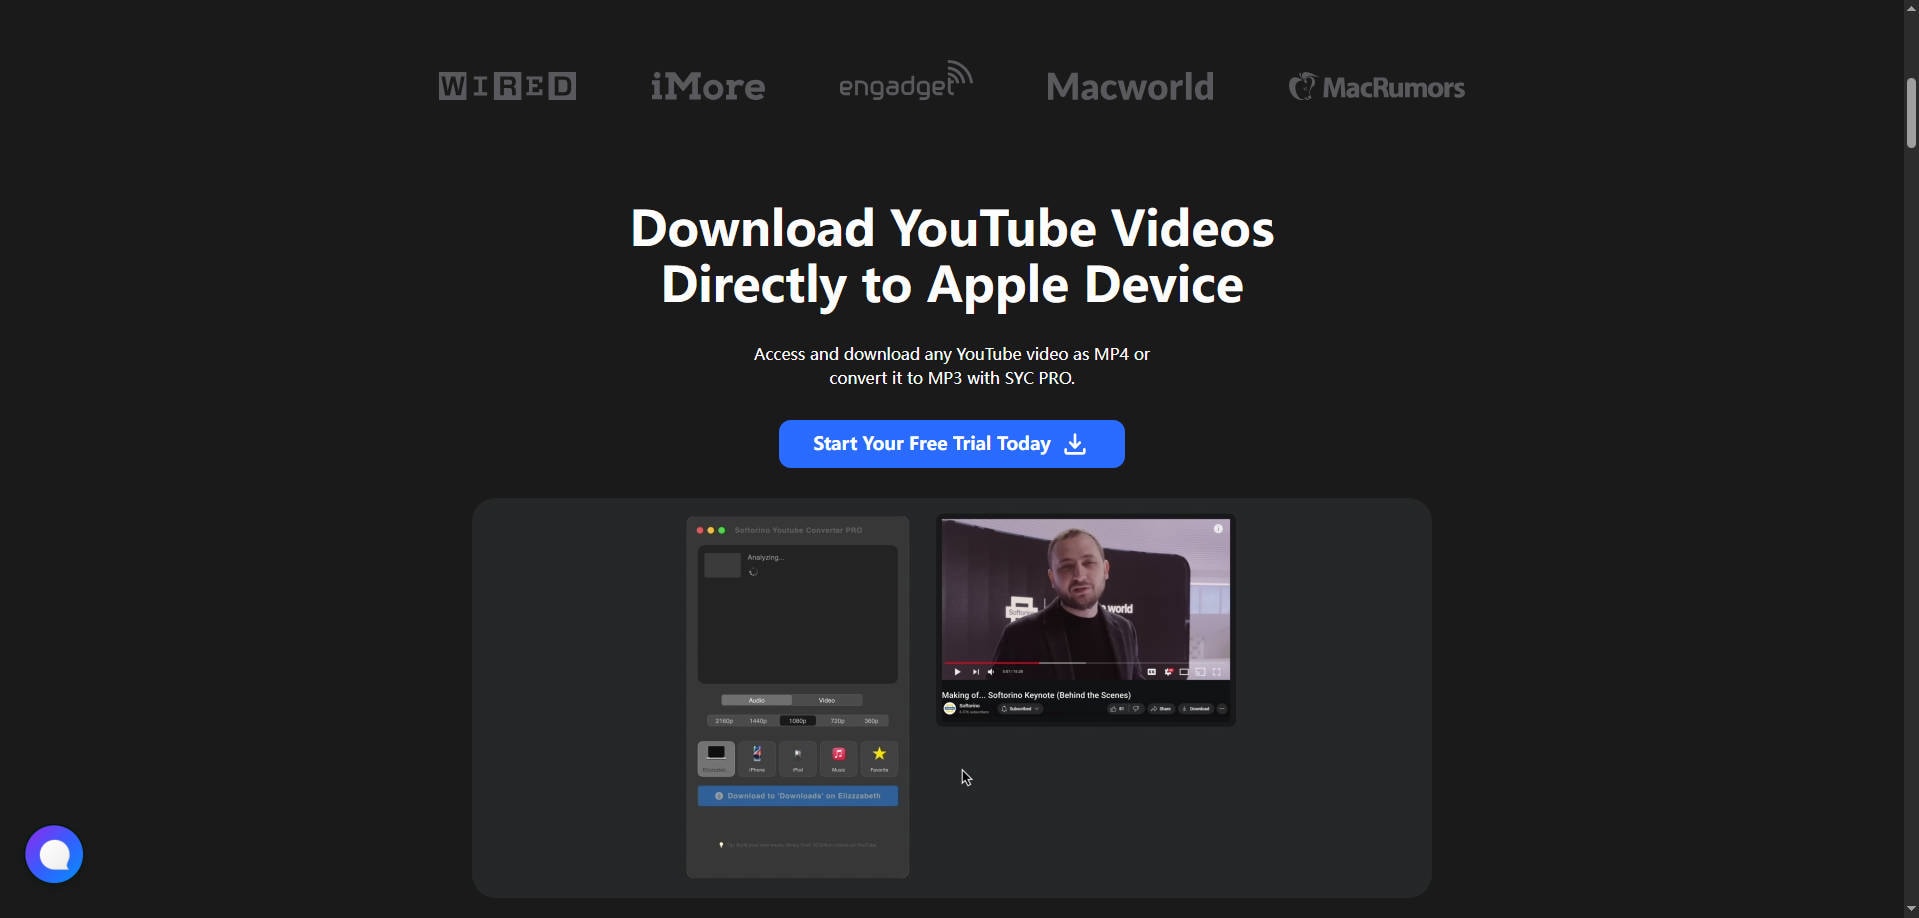Screen dimensions: 1919x918
Task: Click the analyzing thumbnail placeholder in converter
Action: coord(722,565)
